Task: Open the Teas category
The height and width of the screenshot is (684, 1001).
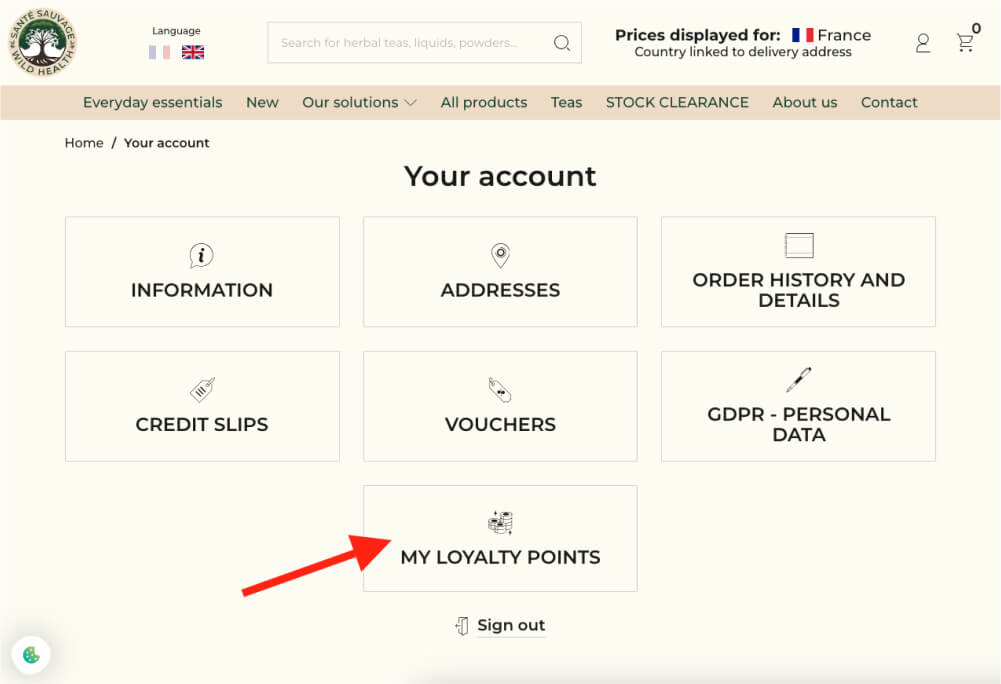Action: pyautogui.click(x=566, y=102)
